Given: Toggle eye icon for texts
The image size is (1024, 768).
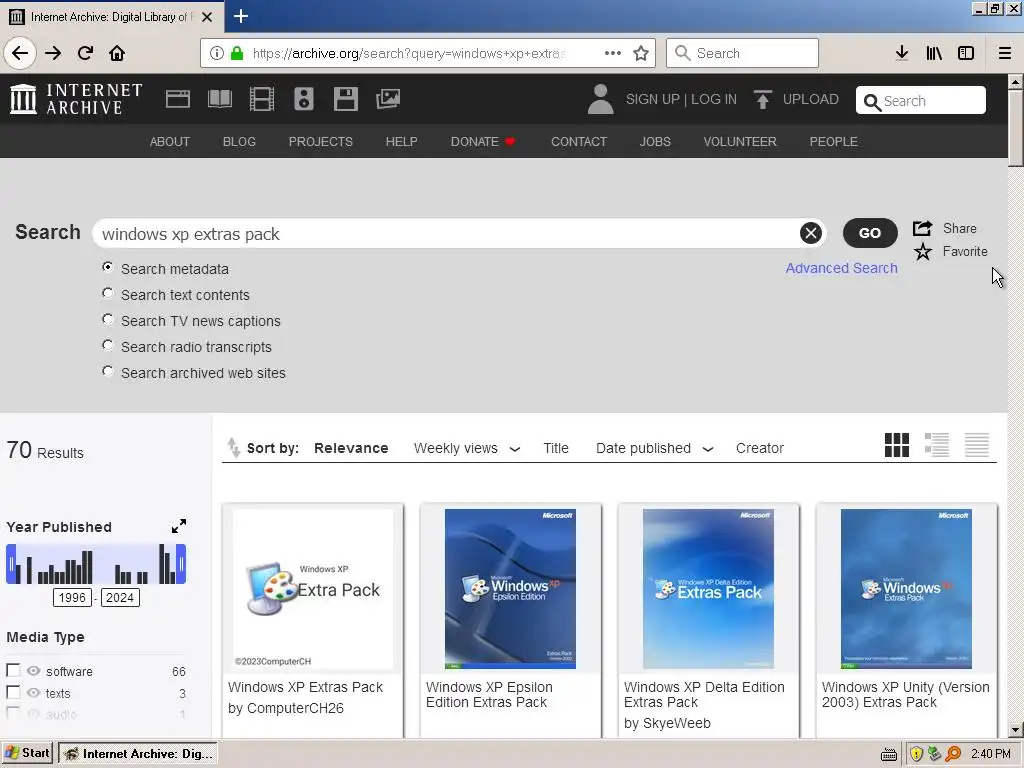Looking at the screenshot, I should click(x=33, y=692).
